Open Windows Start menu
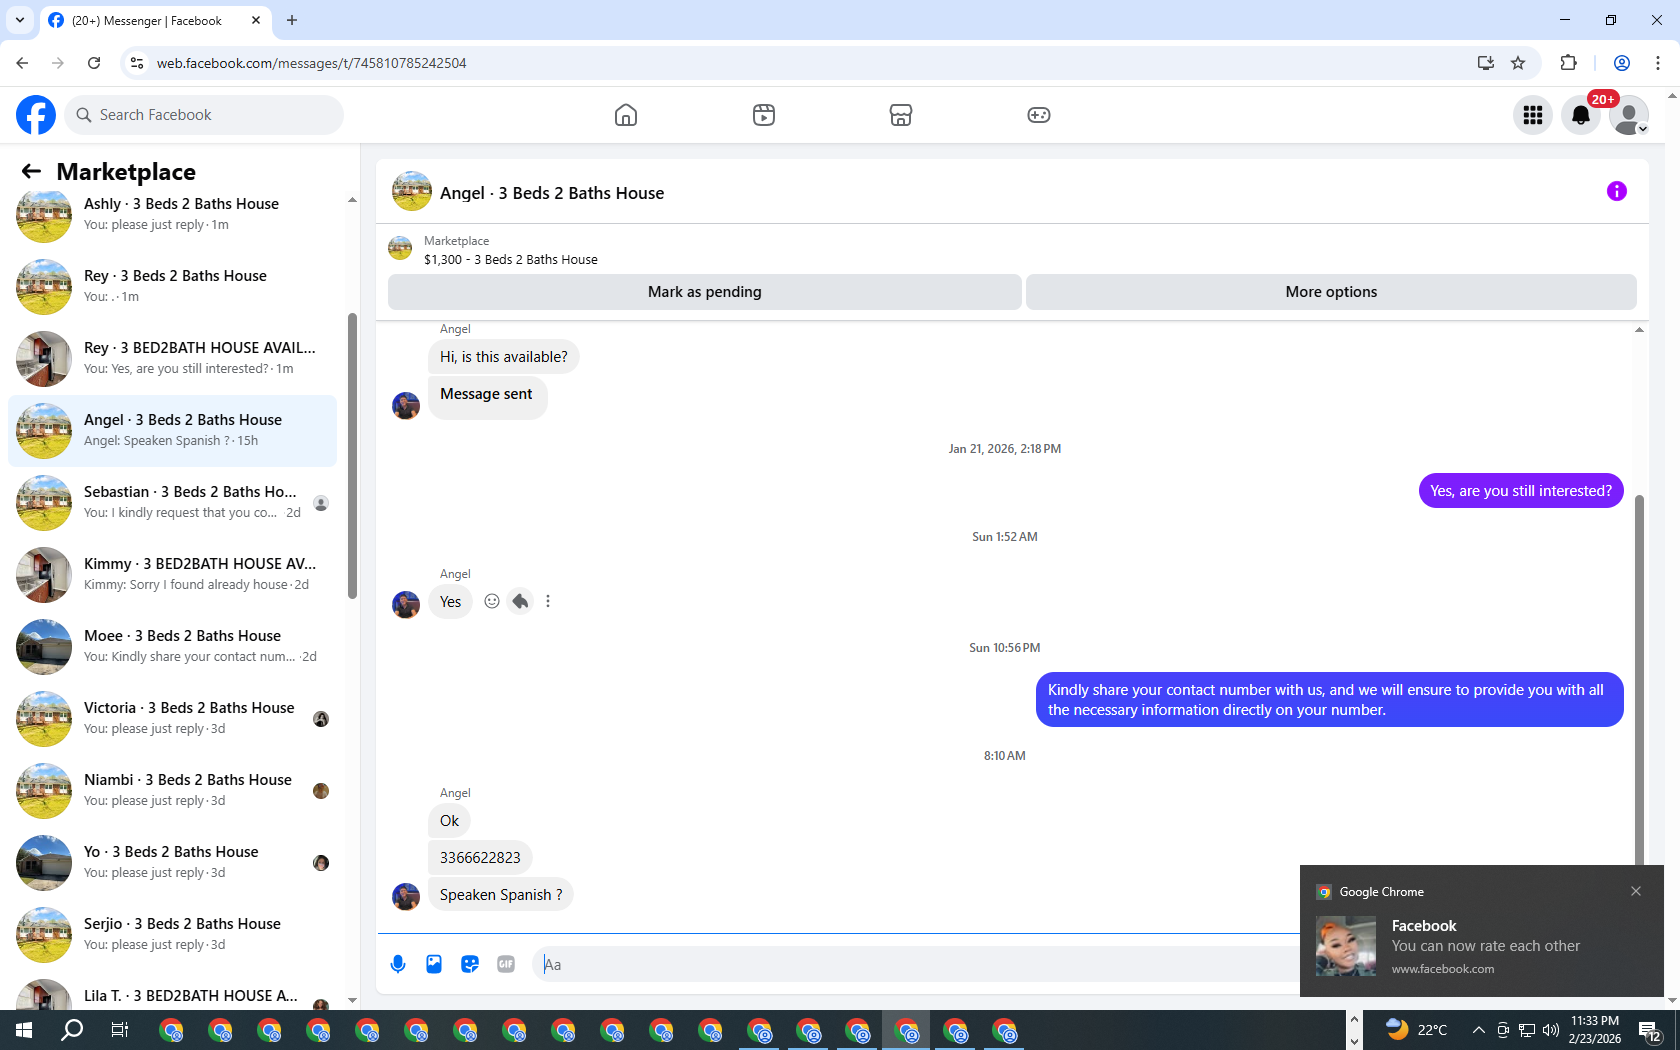 24,1030
